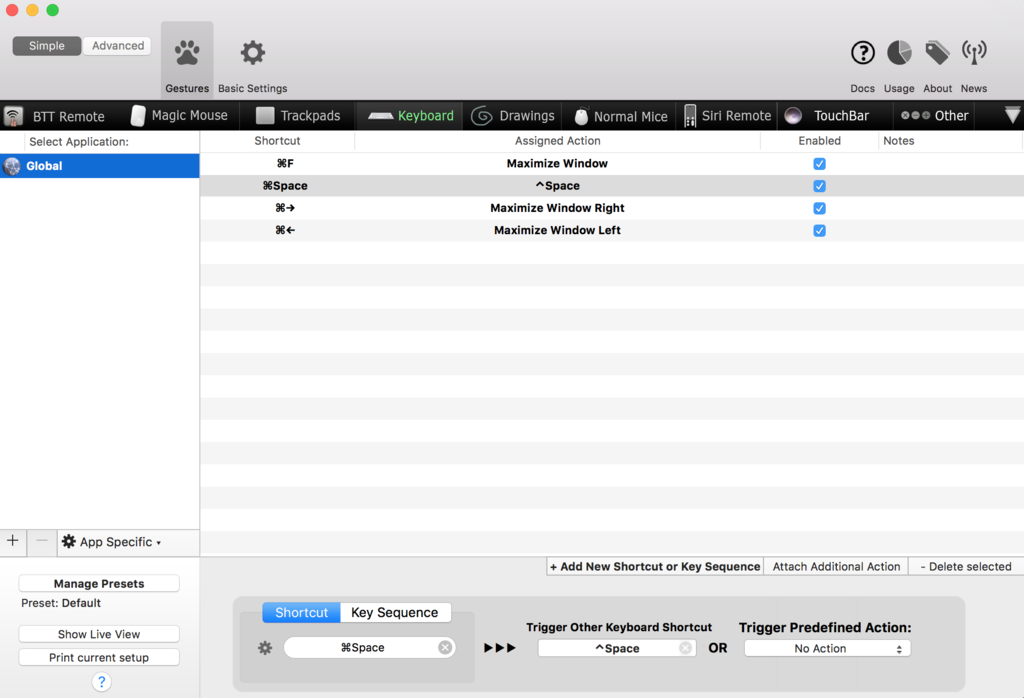Click the Siri Remote device icon
Image resolution: width=1024 pixels, height=698 pixels.
(690, 116)
